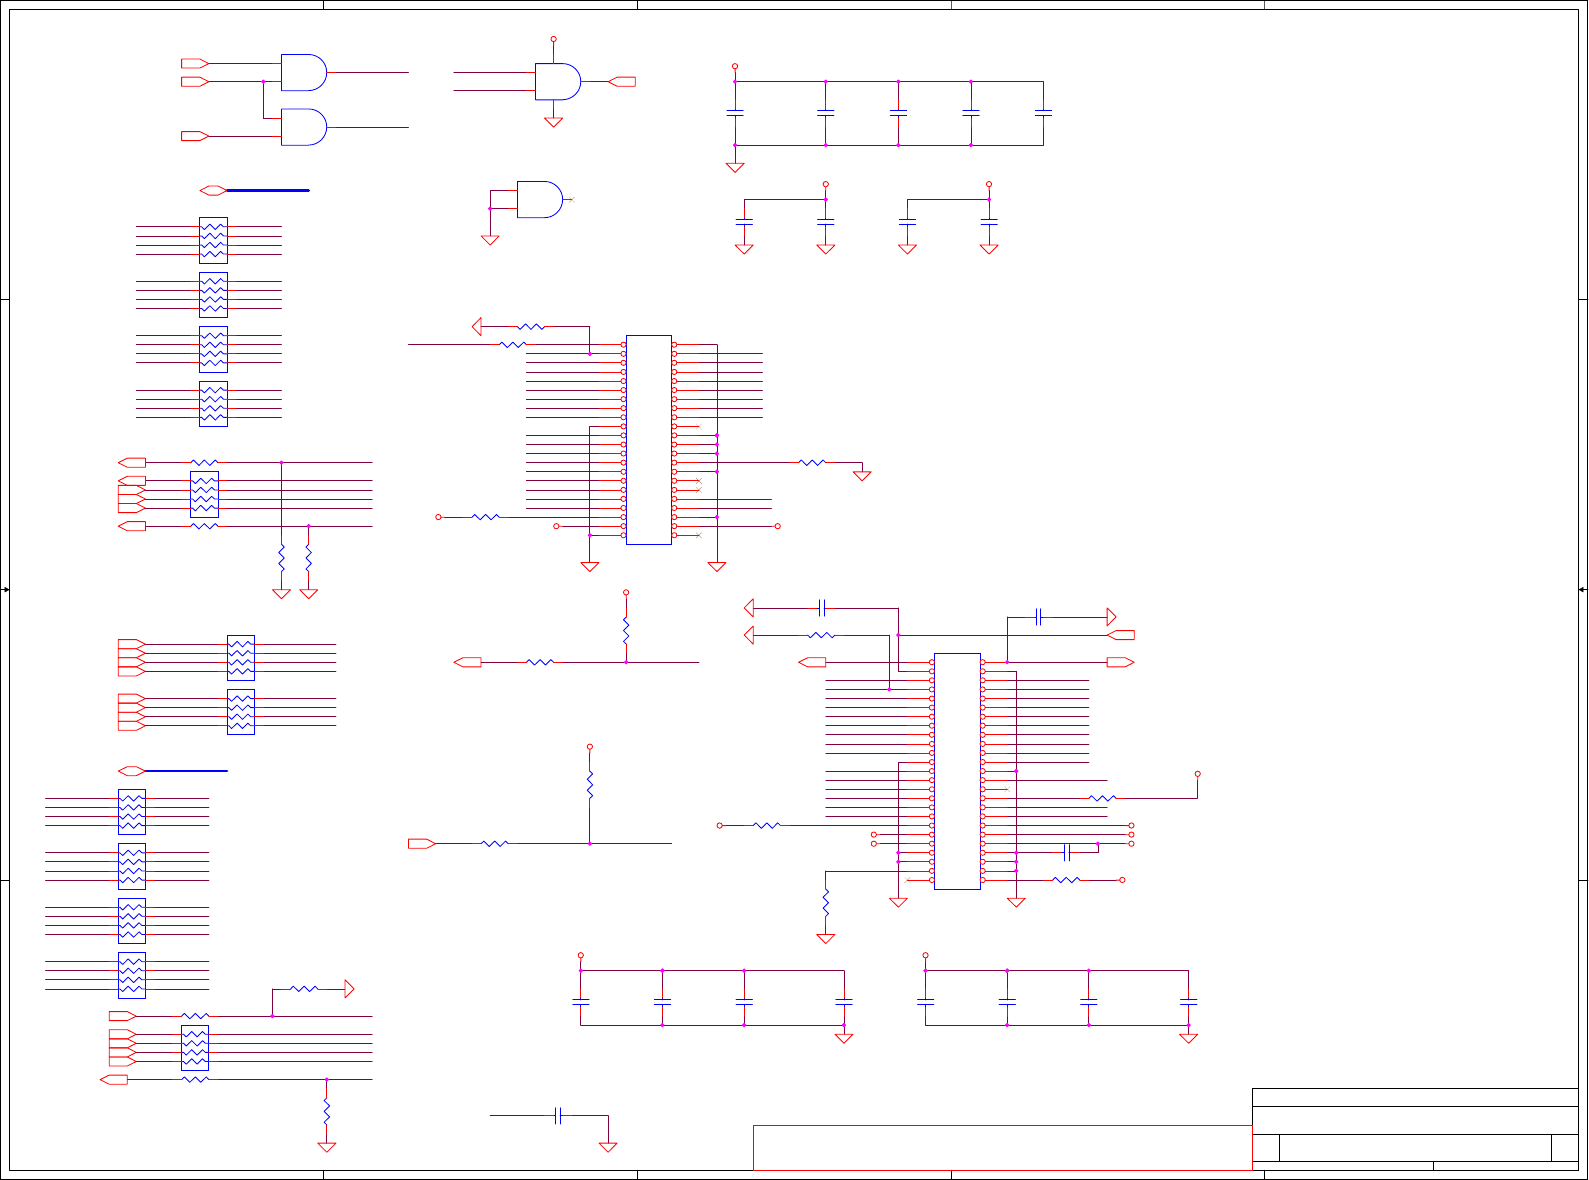Viewport: 1589px width, 1180px height.
Task: Select the vertical resistor below right IC's left side
Action: [x=826, y=903]
